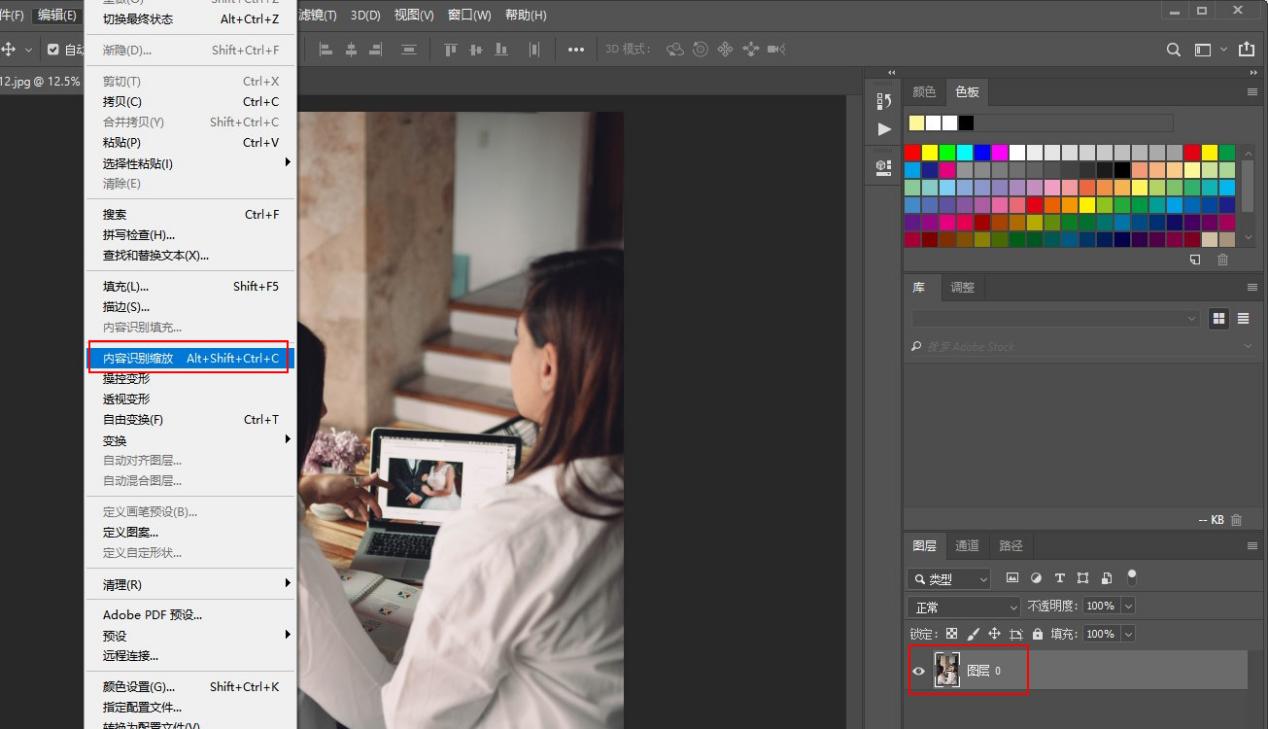Screen dimensions: 1268x729
Task: Open the 填充 percentage dropdown arrow
Action: click(1129, 634)
